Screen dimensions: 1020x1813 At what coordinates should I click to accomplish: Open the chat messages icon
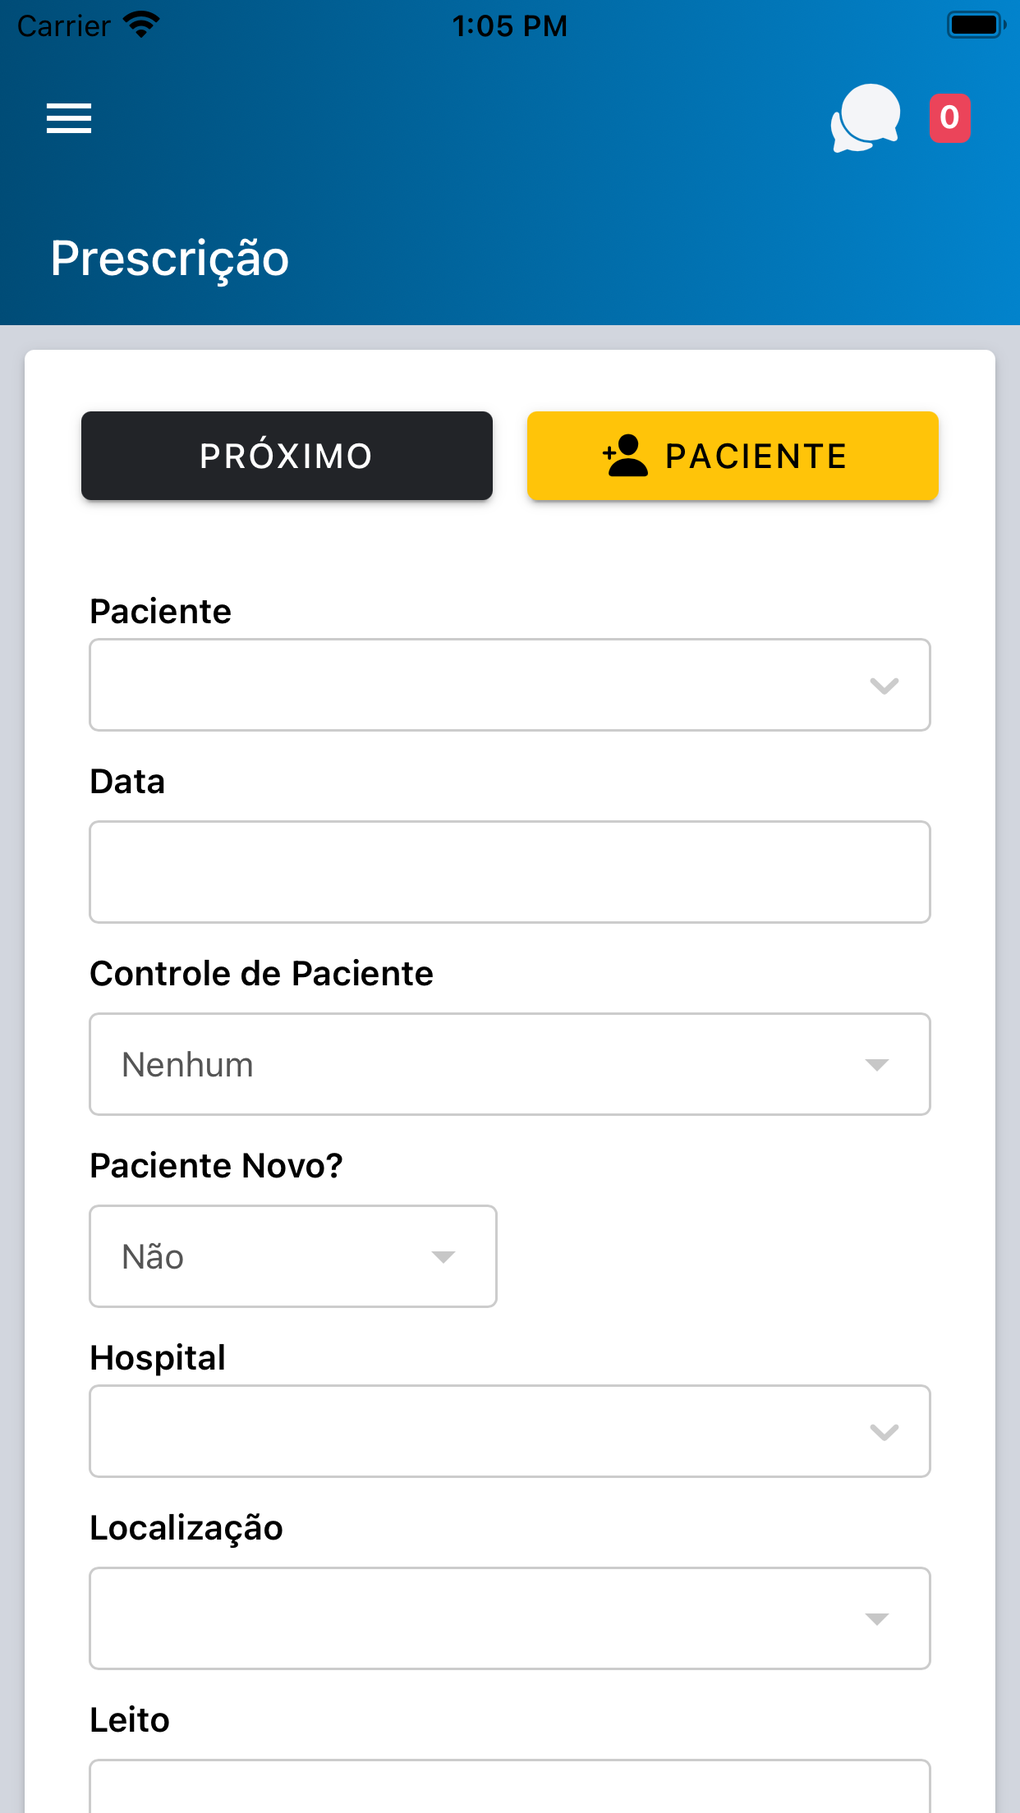865,118
